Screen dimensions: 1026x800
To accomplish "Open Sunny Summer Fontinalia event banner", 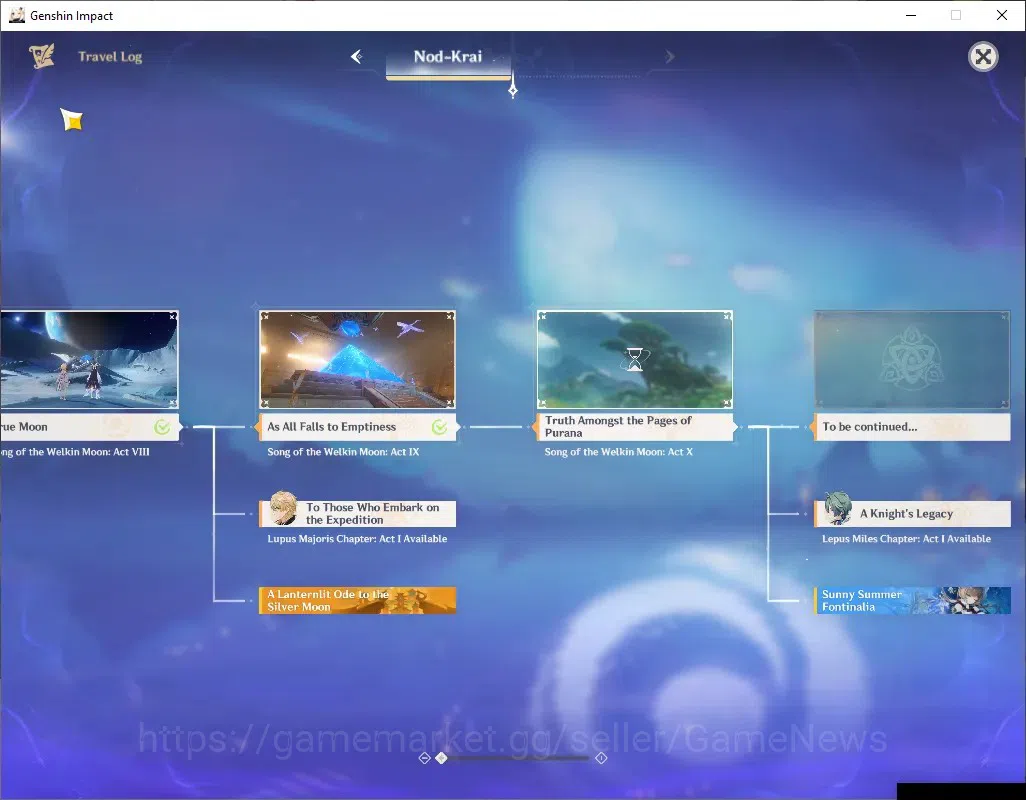I will [x=912, y=600].
